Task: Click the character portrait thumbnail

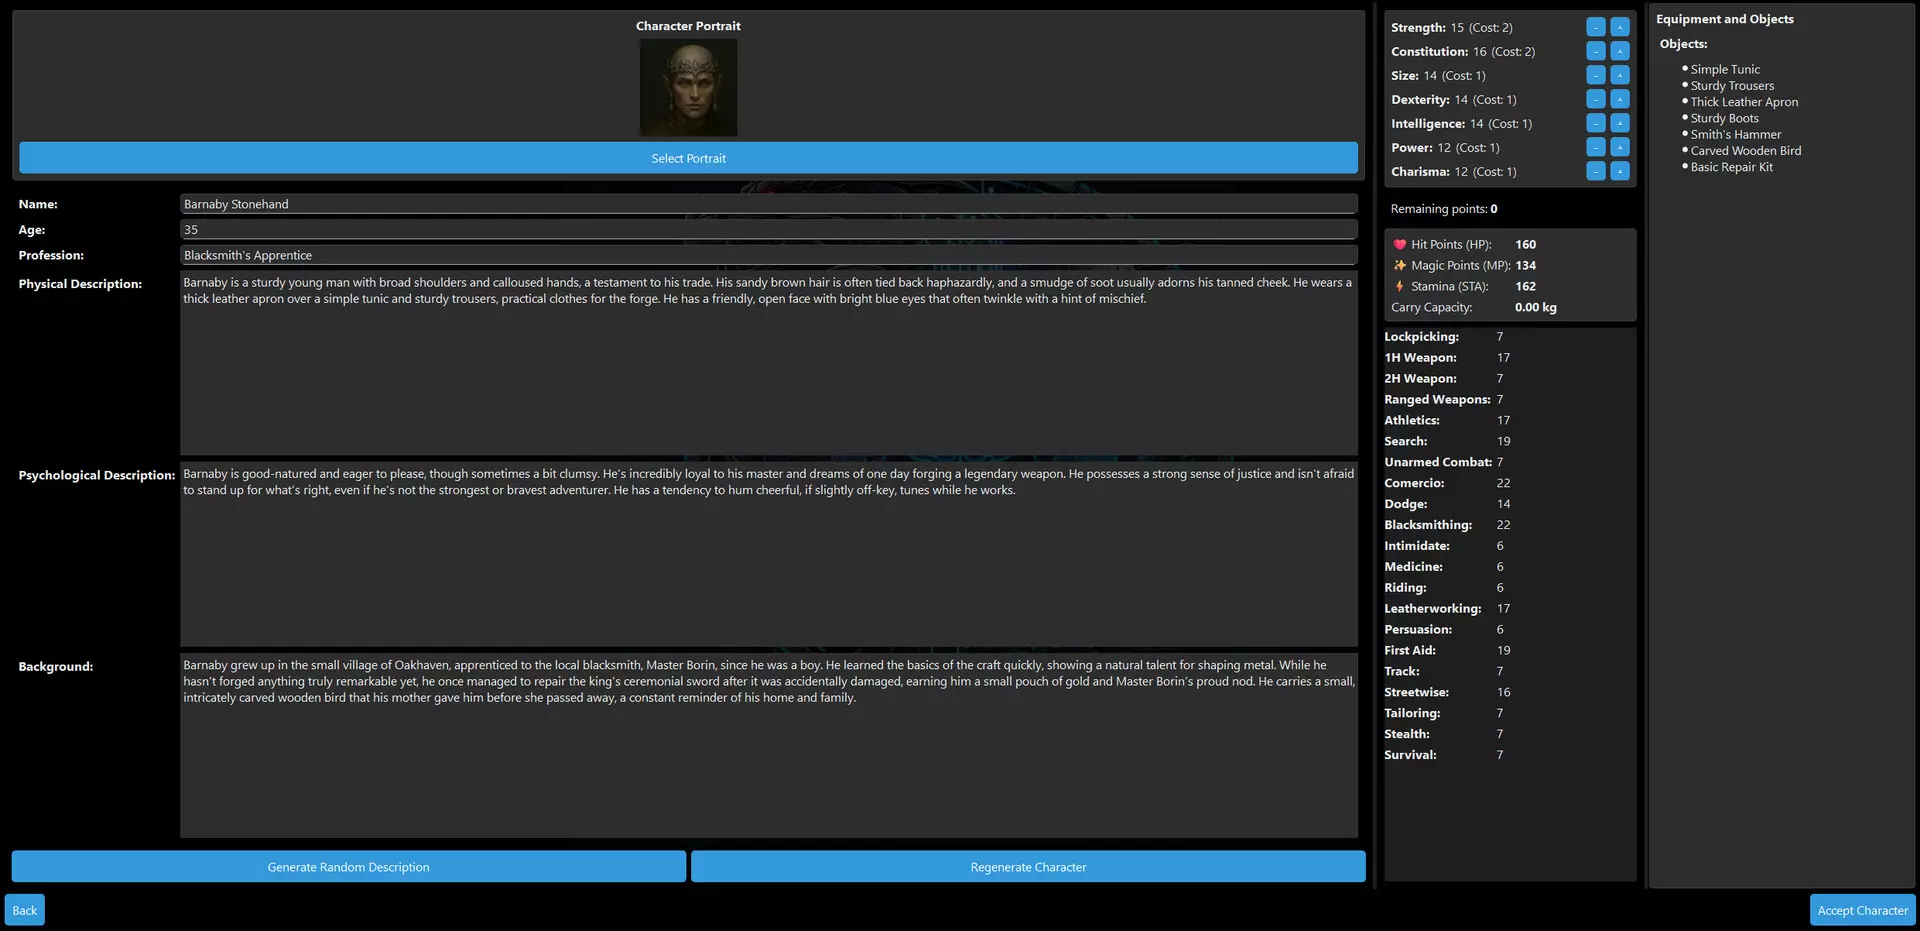Action: pos(688,88)
